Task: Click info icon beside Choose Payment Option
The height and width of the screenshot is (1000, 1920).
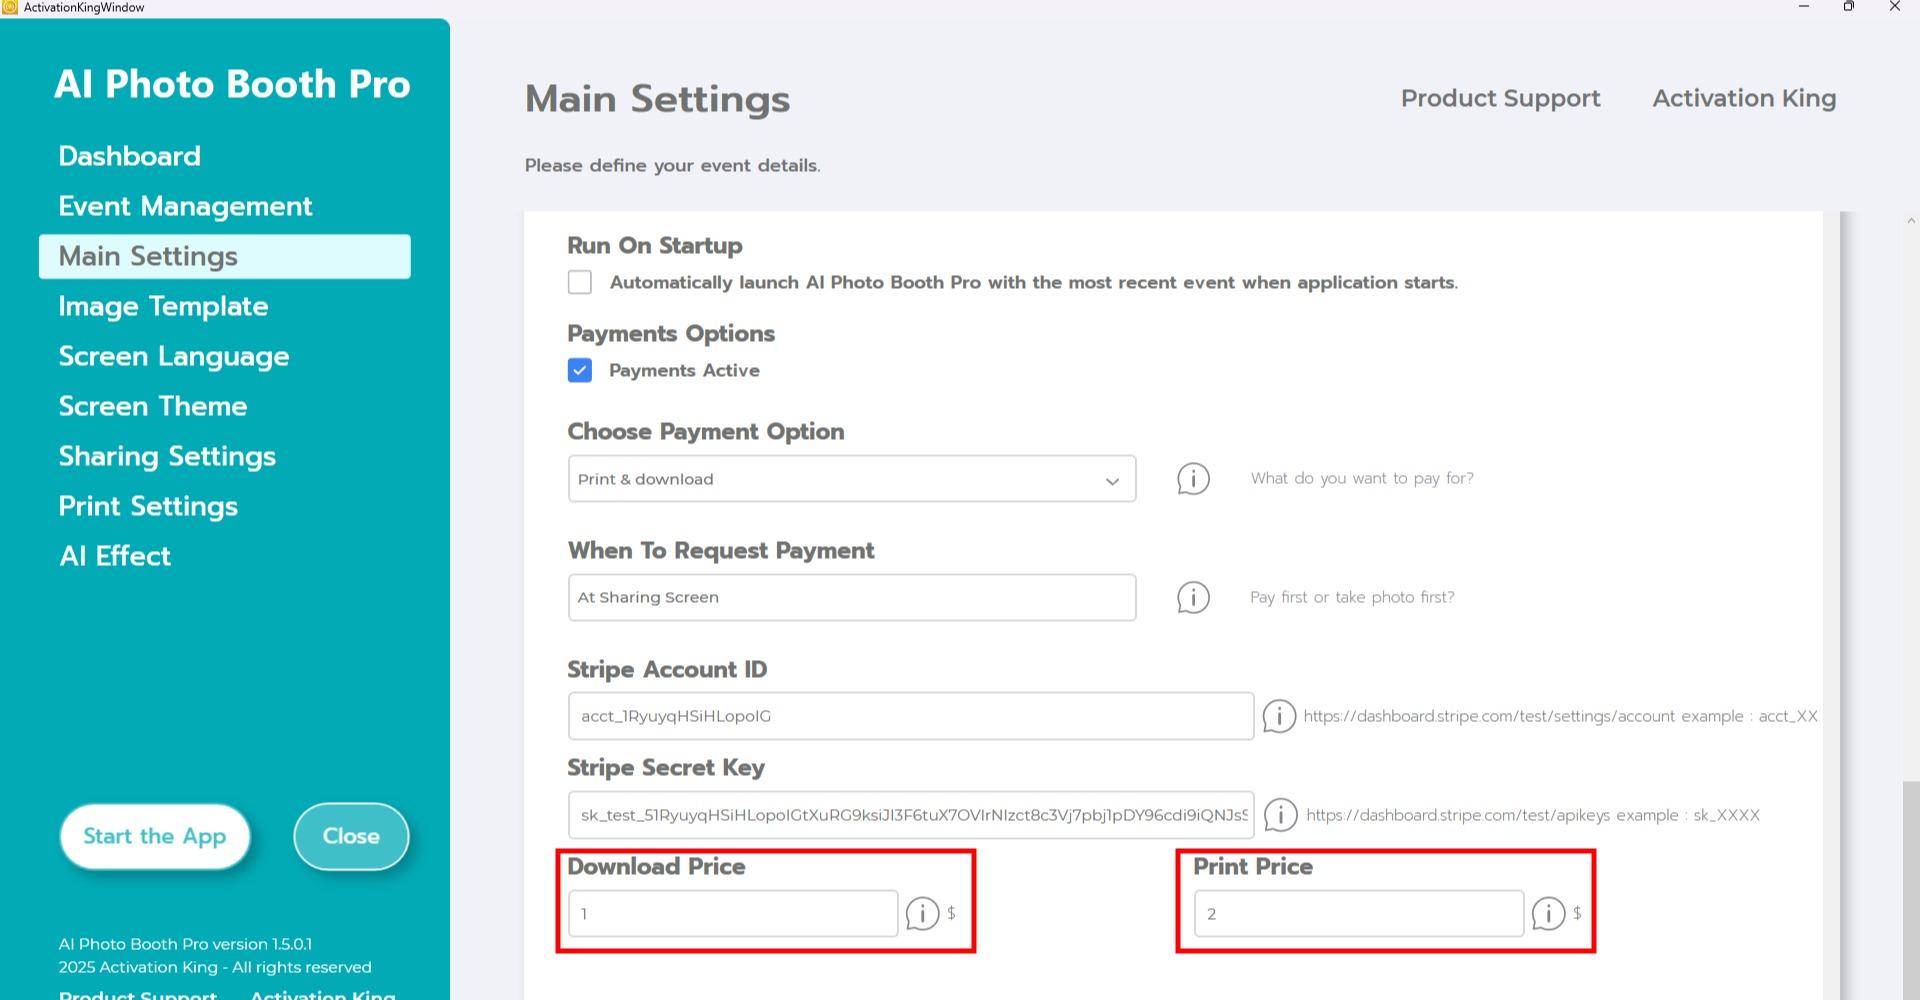Action: pos(1193,479)
